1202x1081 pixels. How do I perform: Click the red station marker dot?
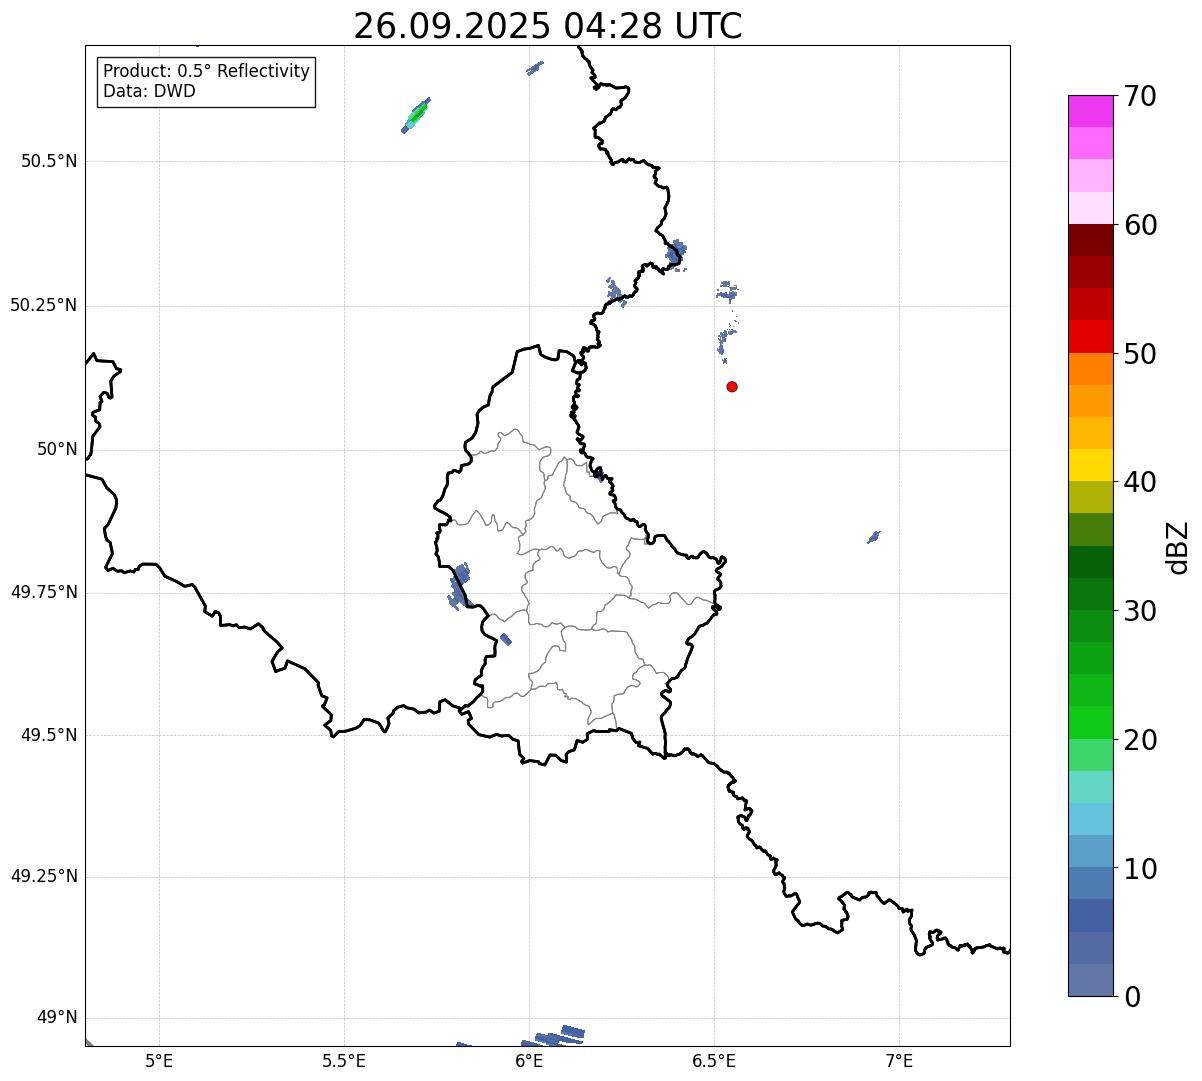732,386
